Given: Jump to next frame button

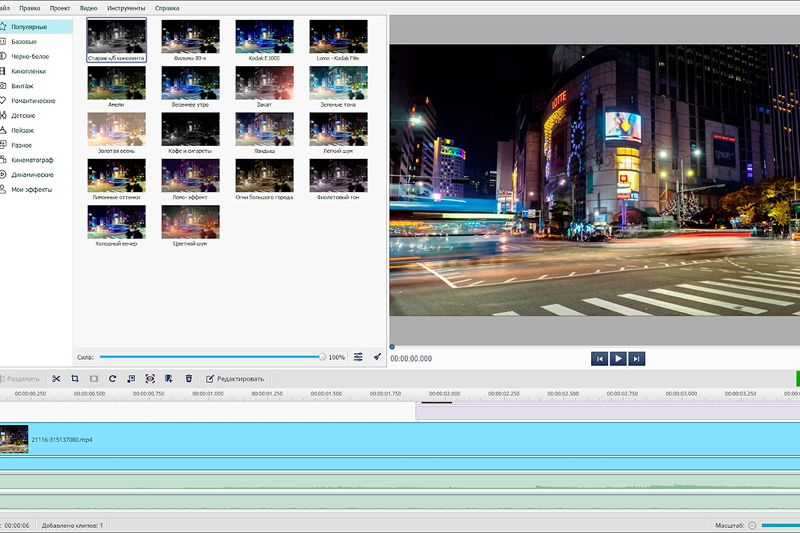Looking at the screenshot, I should (636, 359).
